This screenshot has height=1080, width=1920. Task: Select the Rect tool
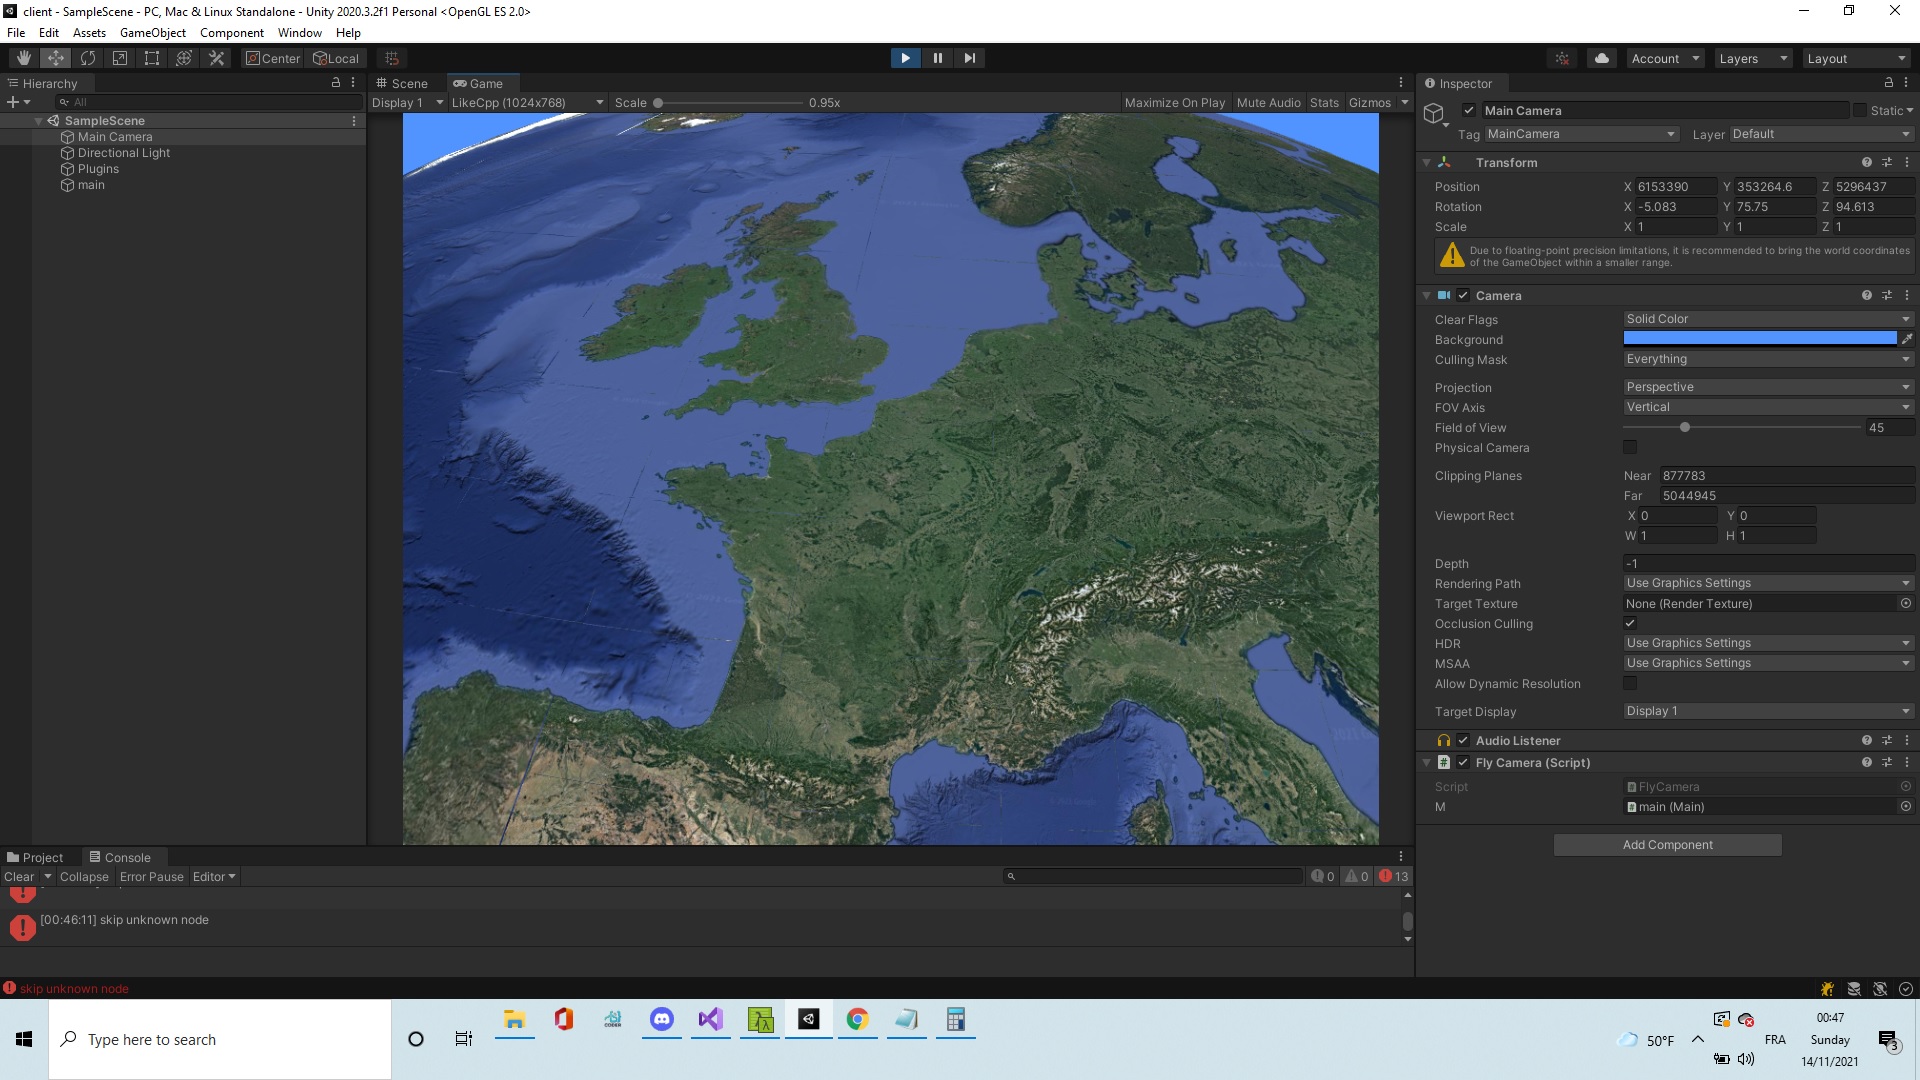[x=152, y=58]
